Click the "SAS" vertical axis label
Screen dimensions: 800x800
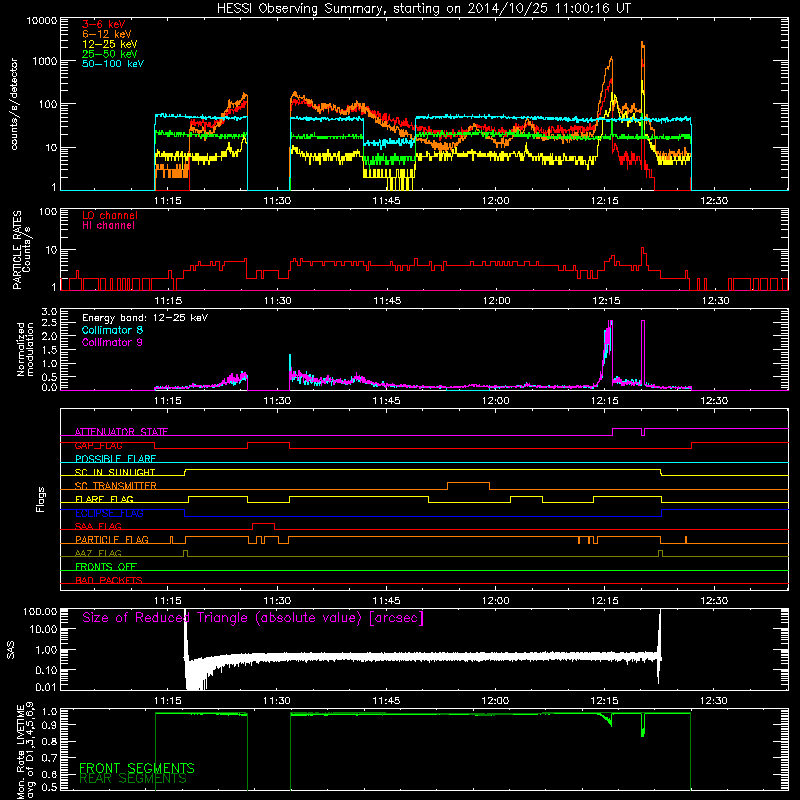11,649
